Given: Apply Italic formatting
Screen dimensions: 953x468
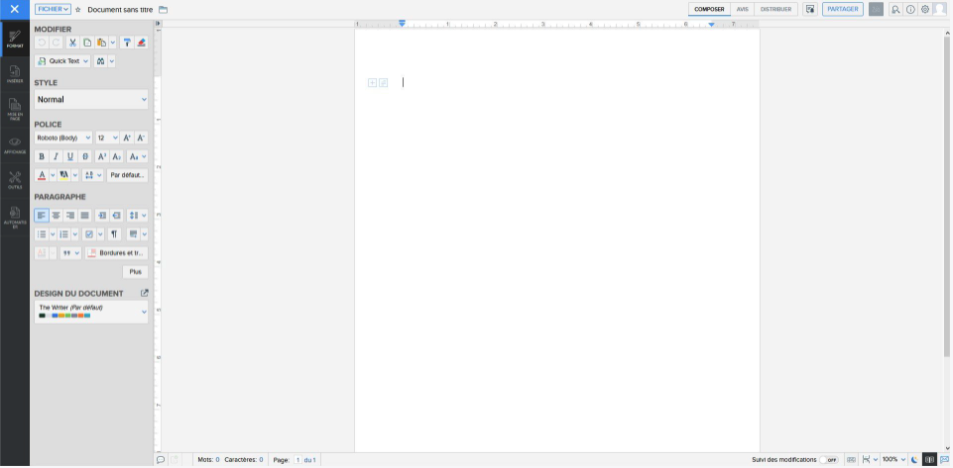Looking at the screenshot, I should coord(56,156).
